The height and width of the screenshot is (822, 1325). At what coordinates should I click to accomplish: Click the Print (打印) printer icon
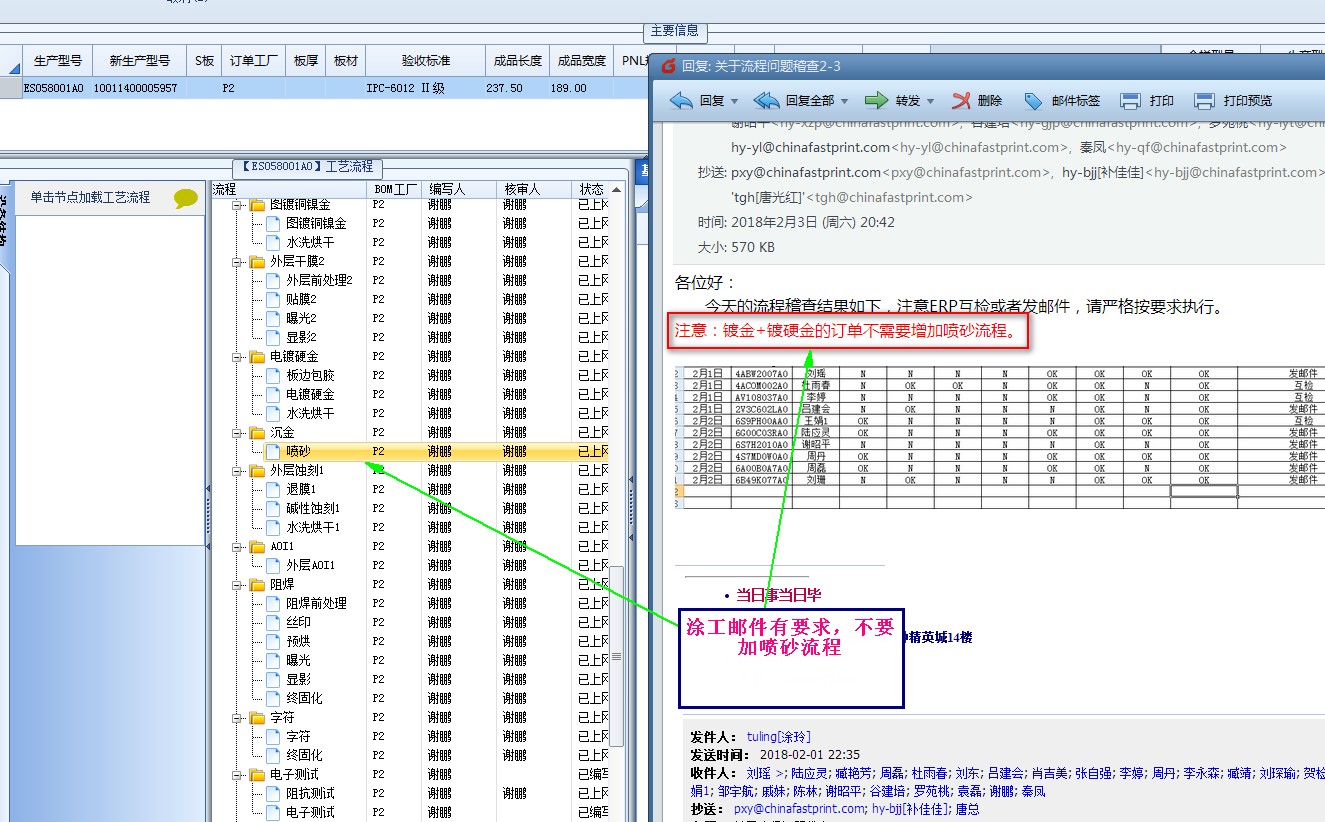[x=1130, y=101]
